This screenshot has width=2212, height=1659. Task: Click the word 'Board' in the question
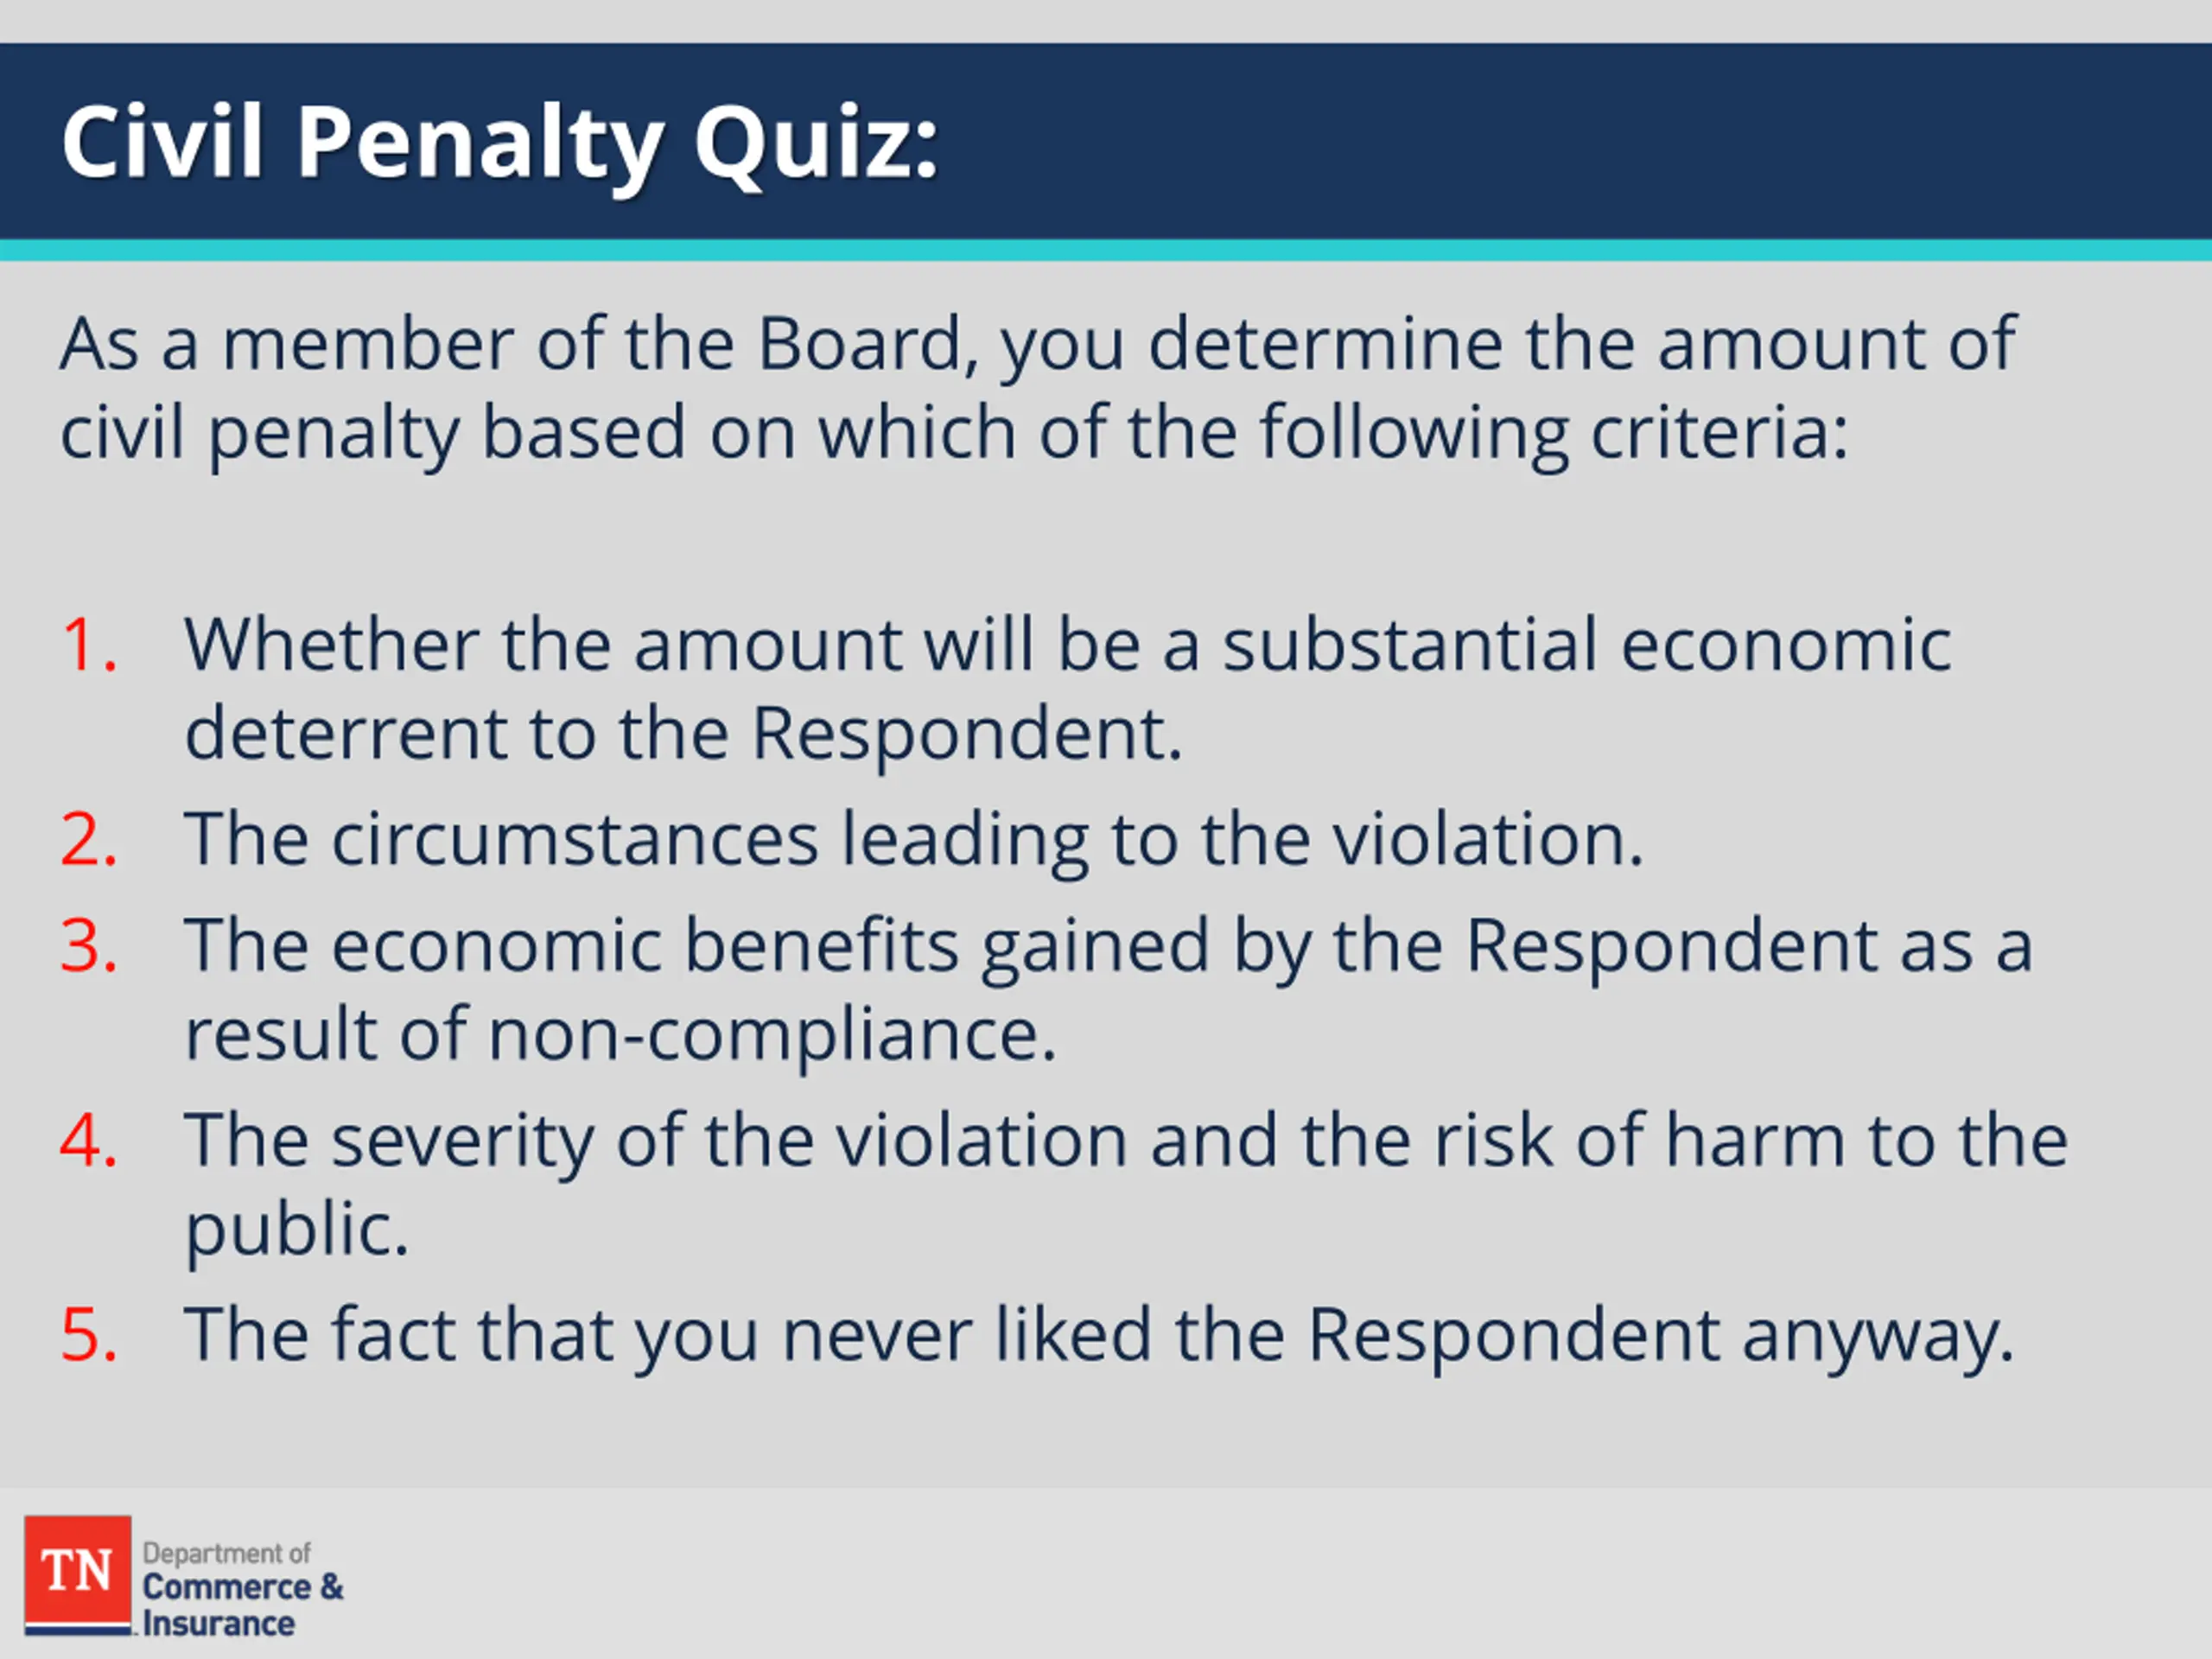[x=859, y=344]
